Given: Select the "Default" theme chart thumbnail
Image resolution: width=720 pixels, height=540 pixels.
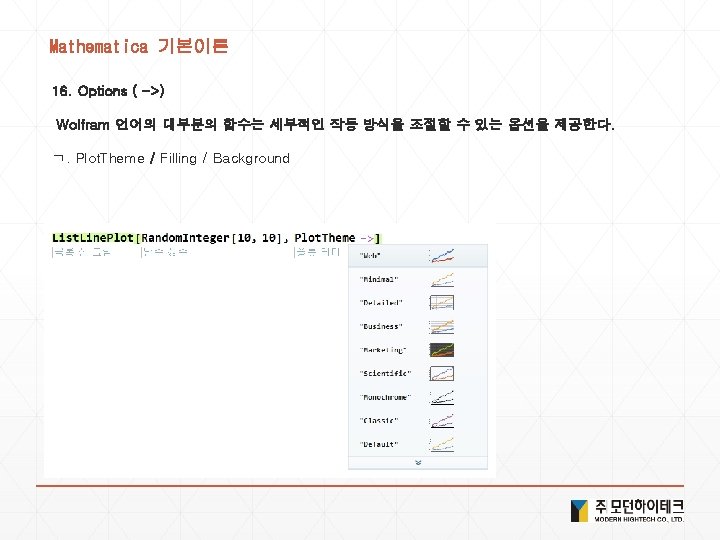Looking at the screenshot, I should pos(442,444).
